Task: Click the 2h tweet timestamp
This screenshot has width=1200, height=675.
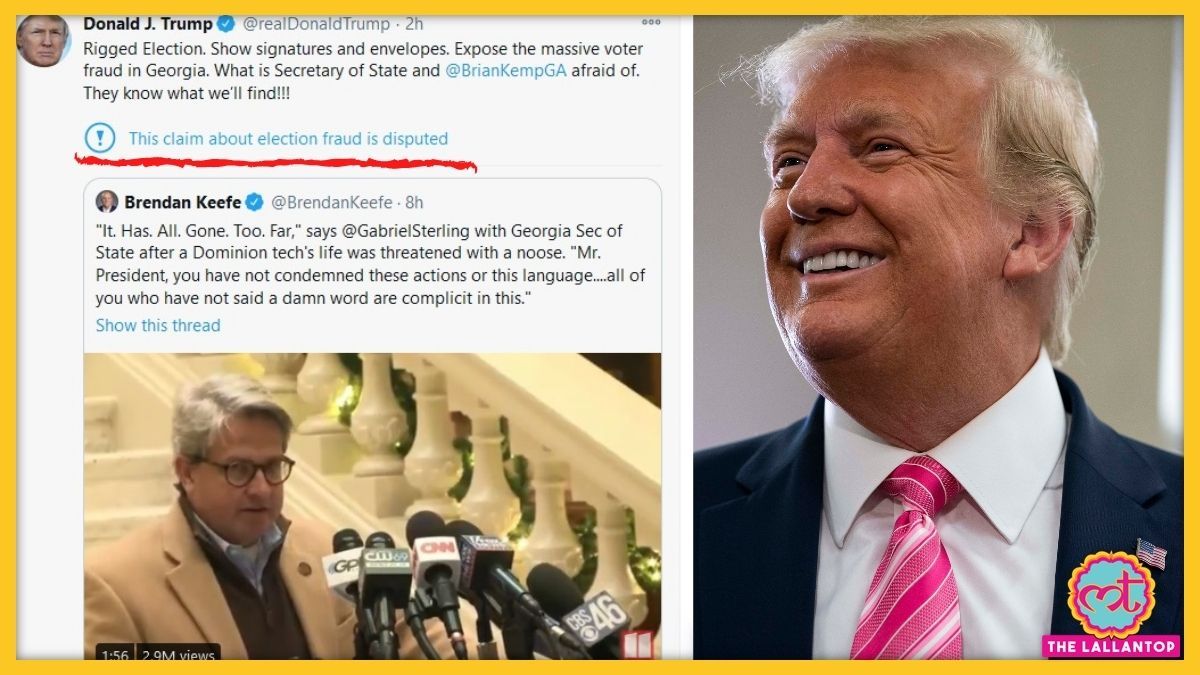Action: [414, 24]
